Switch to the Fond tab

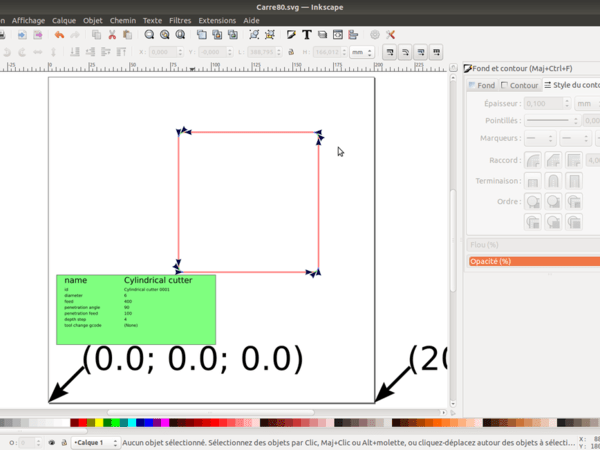(x=483, y=86)
